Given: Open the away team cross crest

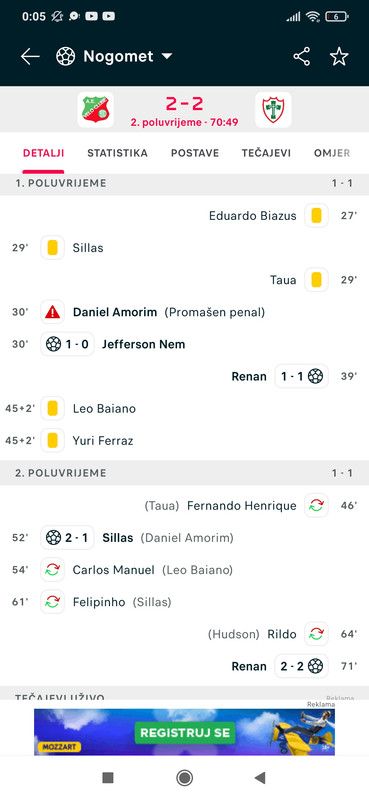Looking at the screenshot, I should click(x=274, y=109).
